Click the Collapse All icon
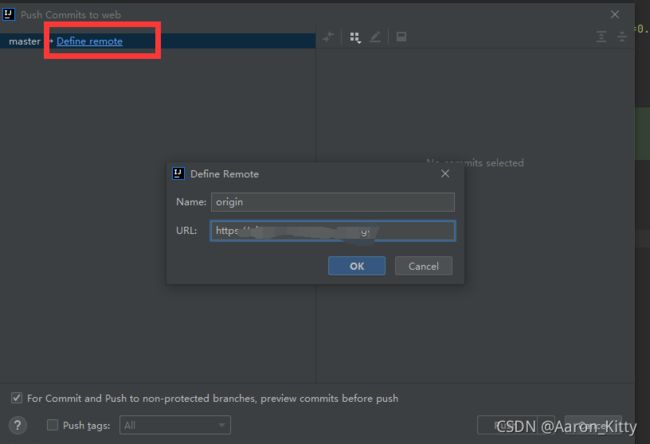 coord(622,37)
